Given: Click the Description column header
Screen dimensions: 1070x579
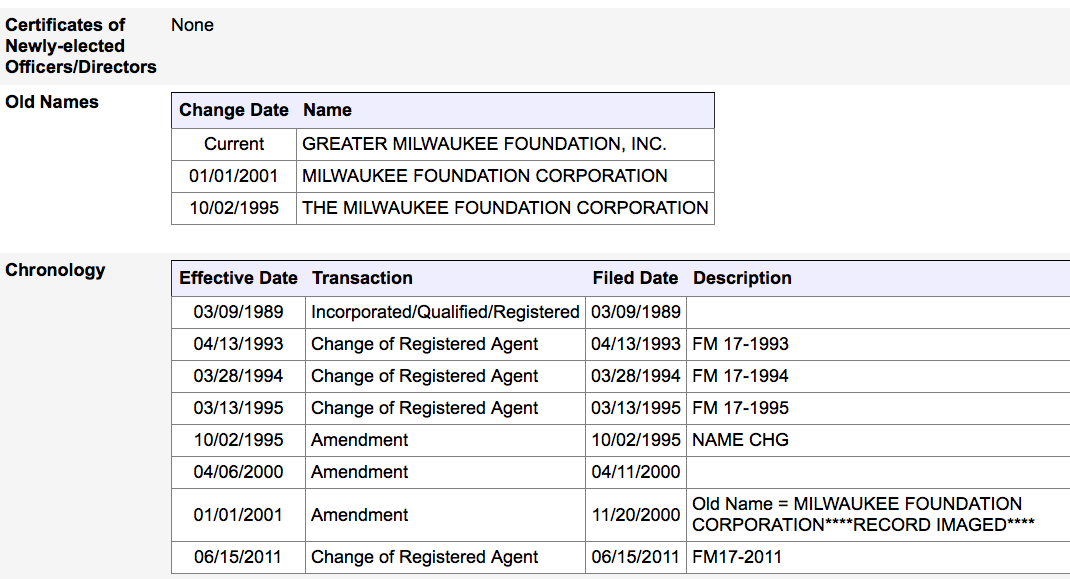Looking at the screenshot, I should tap(742, 278).
